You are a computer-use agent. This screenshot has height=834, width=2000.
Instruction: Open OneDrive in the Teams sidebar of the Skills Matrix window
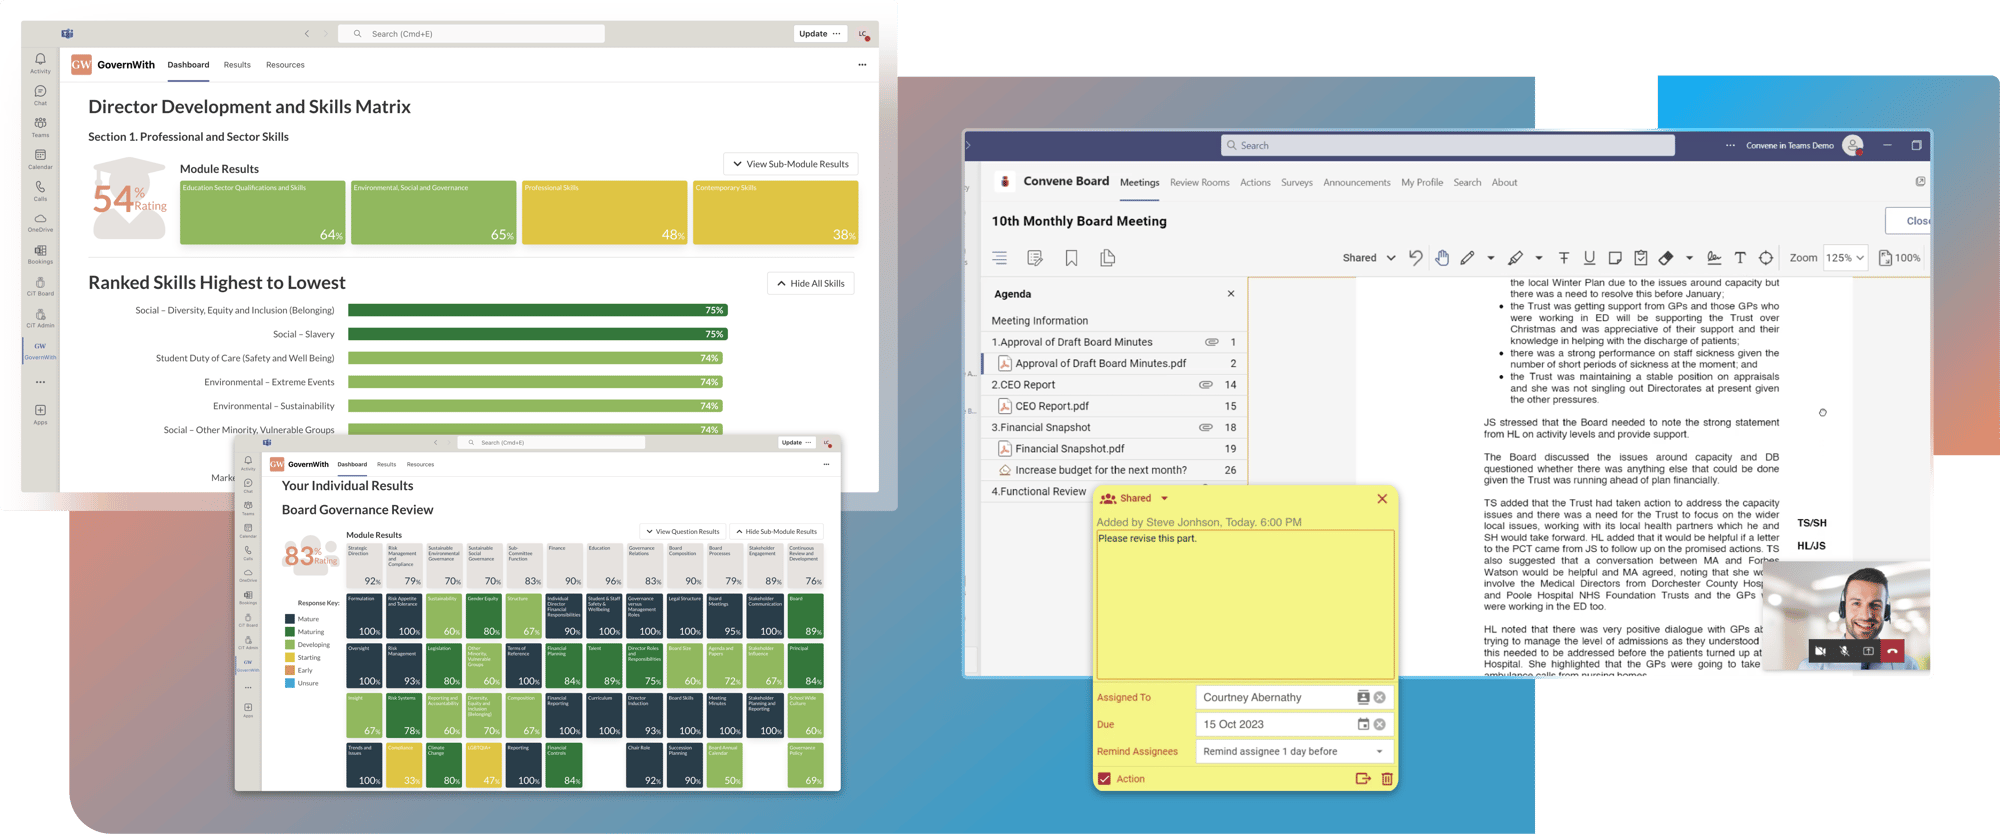point(40,222)
